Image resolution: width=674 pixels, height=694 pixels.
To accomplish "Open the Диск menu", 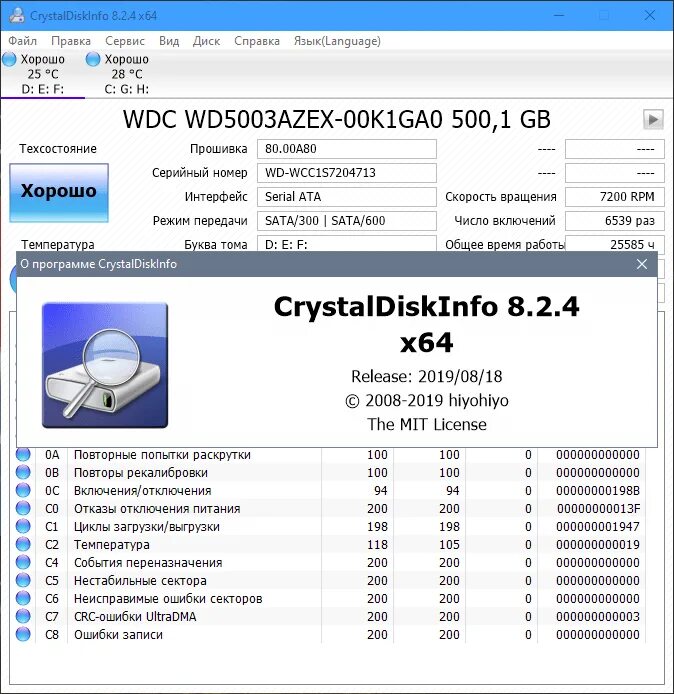I will (206, 41).
